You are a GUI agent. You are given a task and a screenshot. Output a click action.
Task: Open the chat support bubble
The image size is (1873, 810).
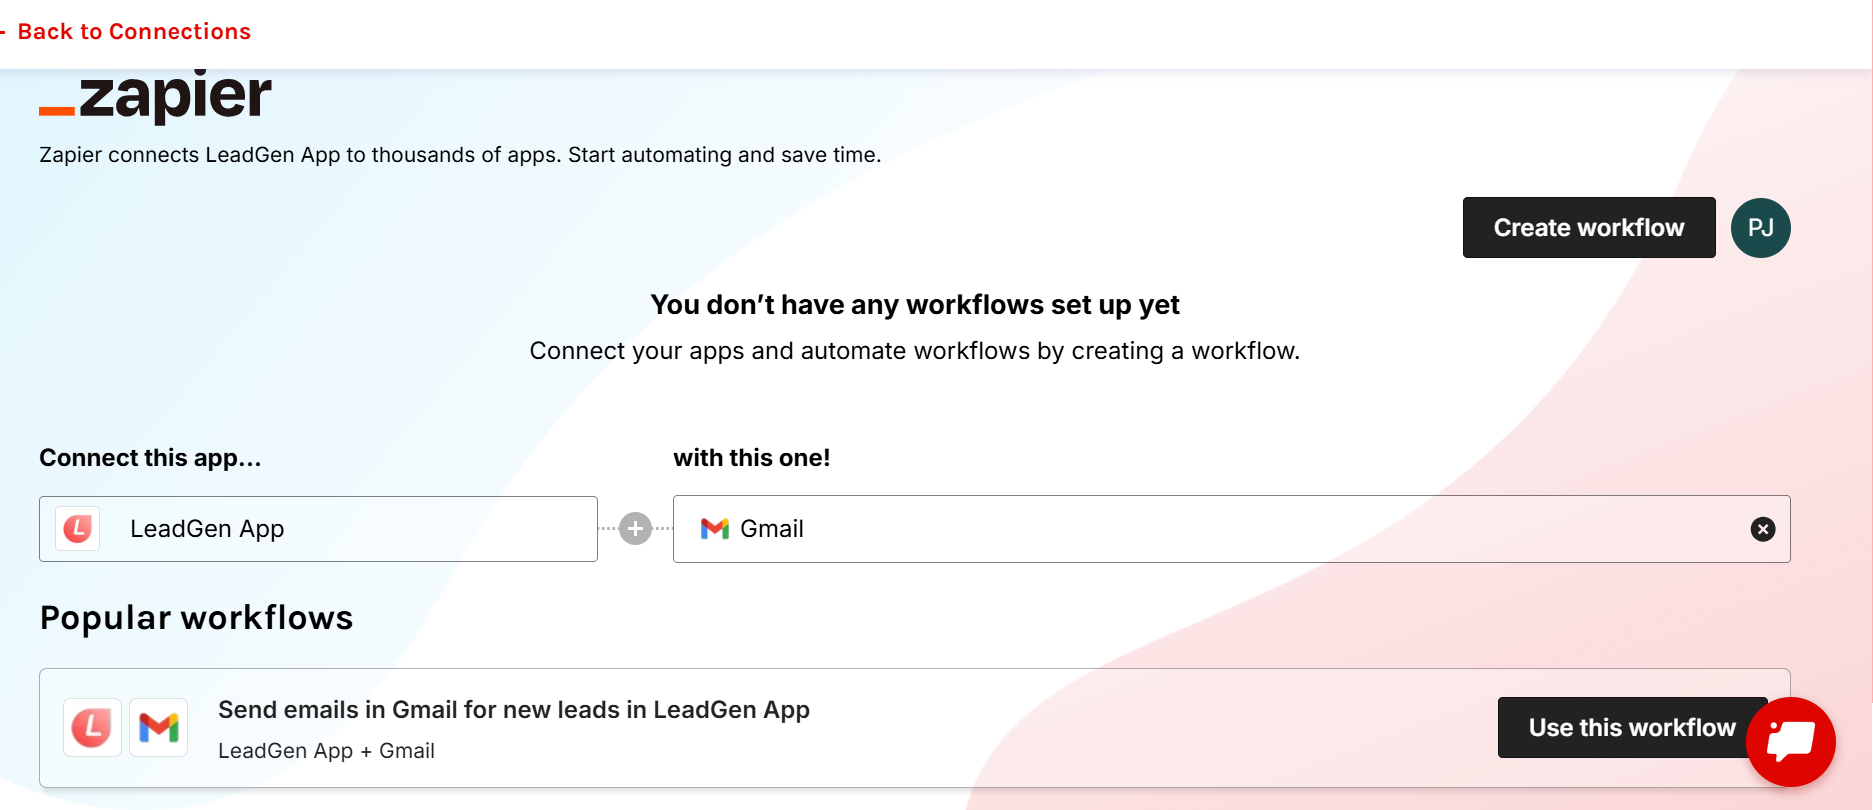click(x=1791, y=742)
